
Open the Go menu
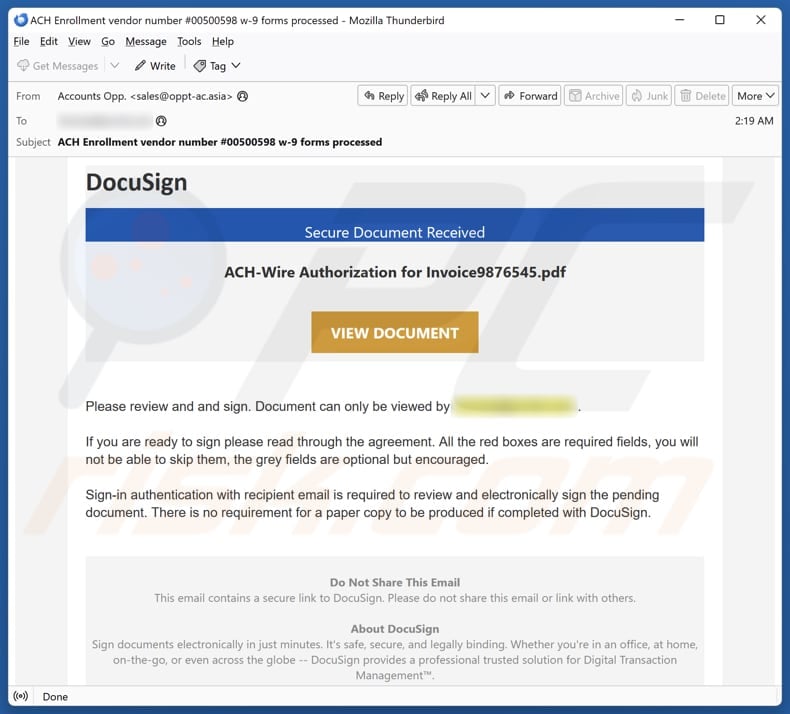click(x=108, y=41)
